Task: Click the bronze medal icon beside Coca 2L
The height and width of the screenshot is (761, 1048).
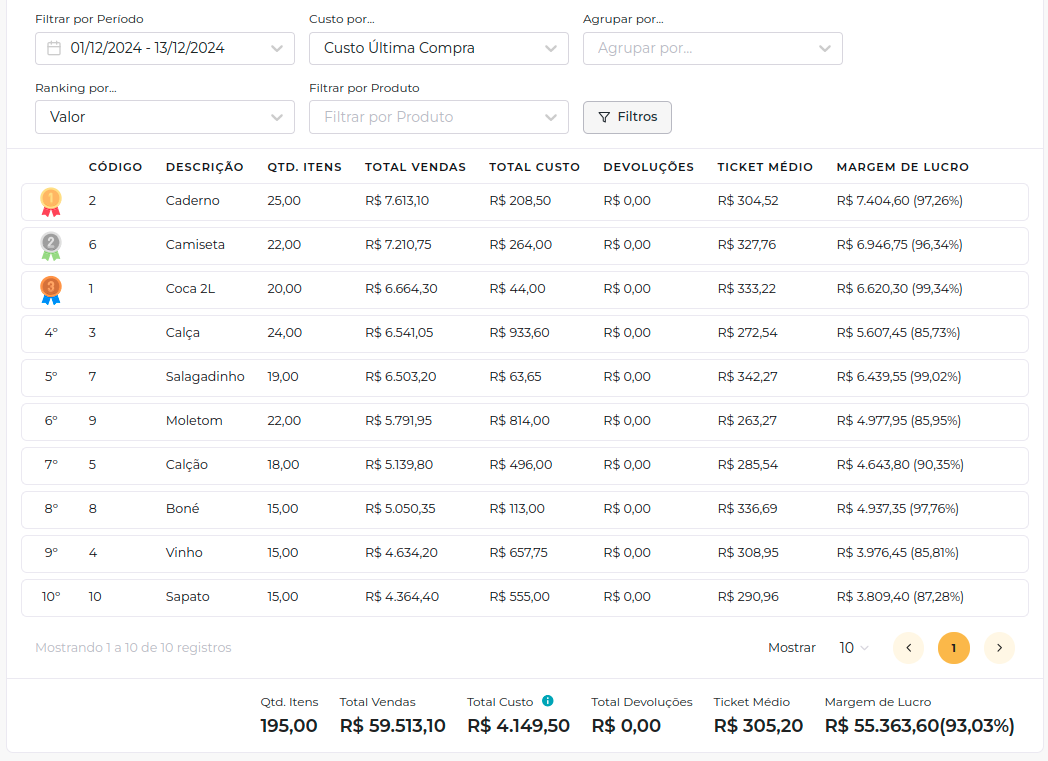Action: coord(49,288)
